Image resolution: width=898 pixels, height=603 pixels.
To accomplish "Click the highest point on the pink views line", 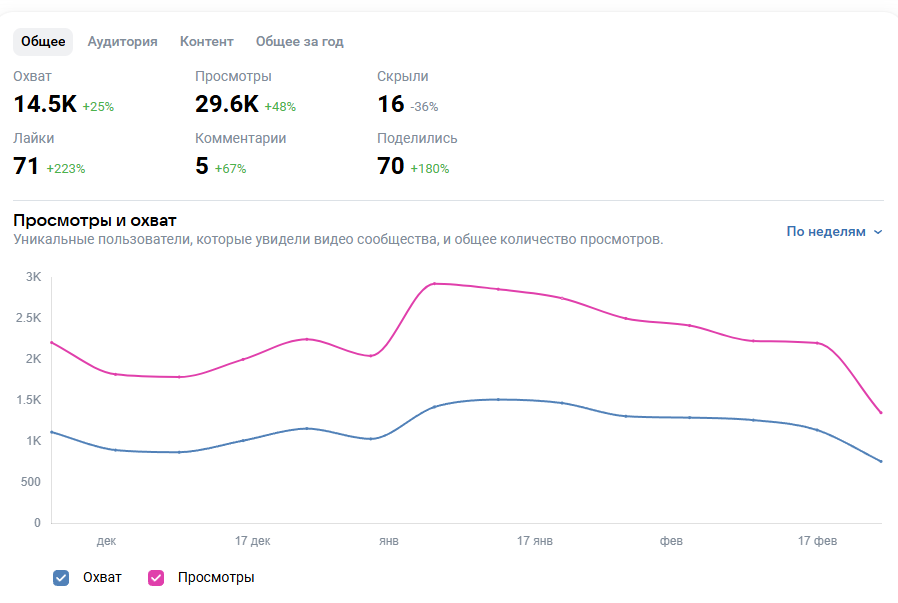I will click(x=435, y=284).
